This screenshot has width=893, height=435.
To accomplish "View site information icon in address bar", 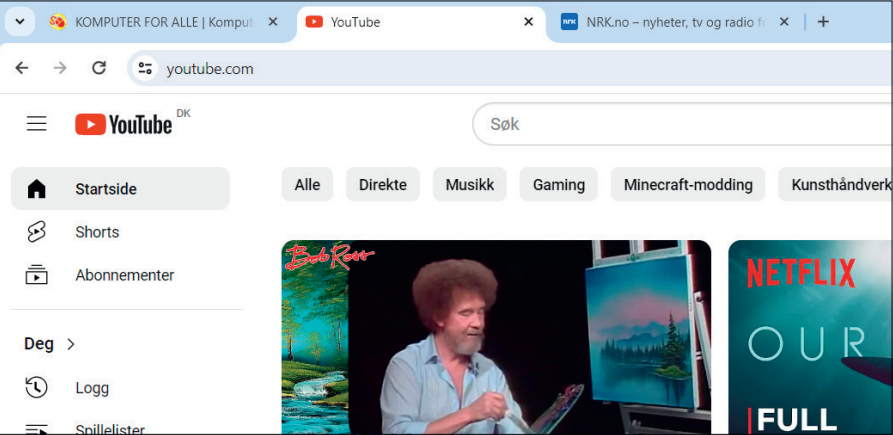I will [x=145, y=69].
